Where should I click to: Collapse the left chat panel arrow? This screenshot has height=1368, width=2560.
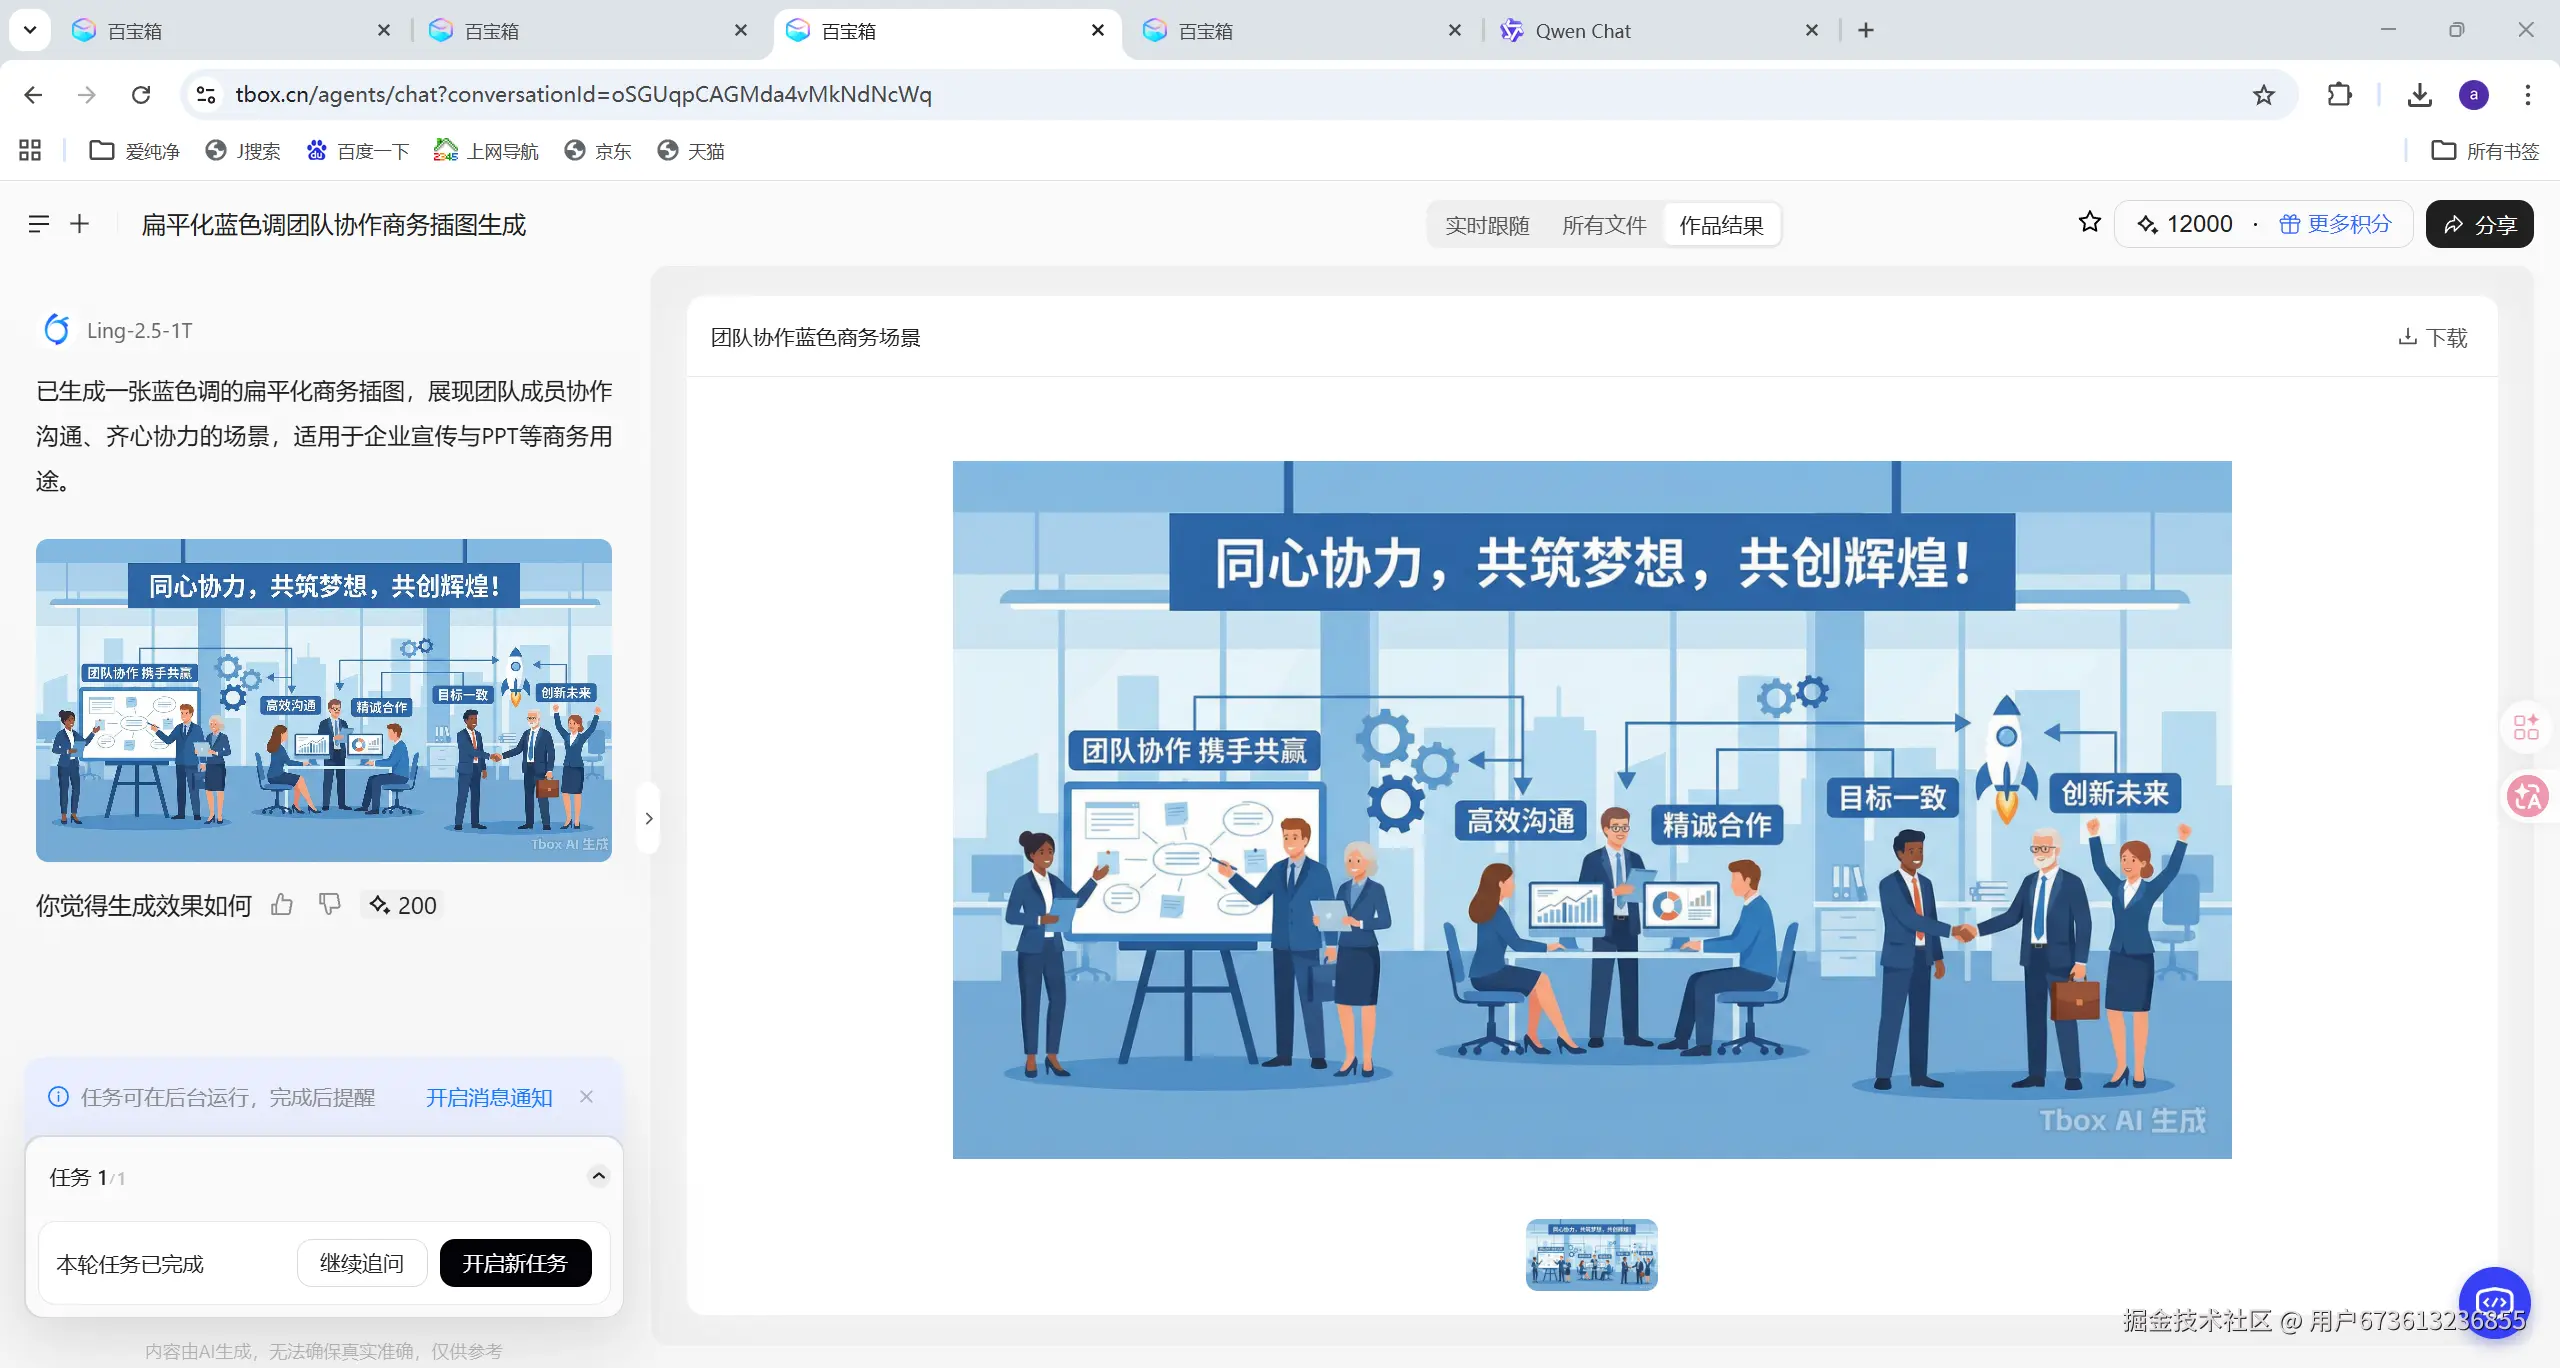[x=649, y=818]
